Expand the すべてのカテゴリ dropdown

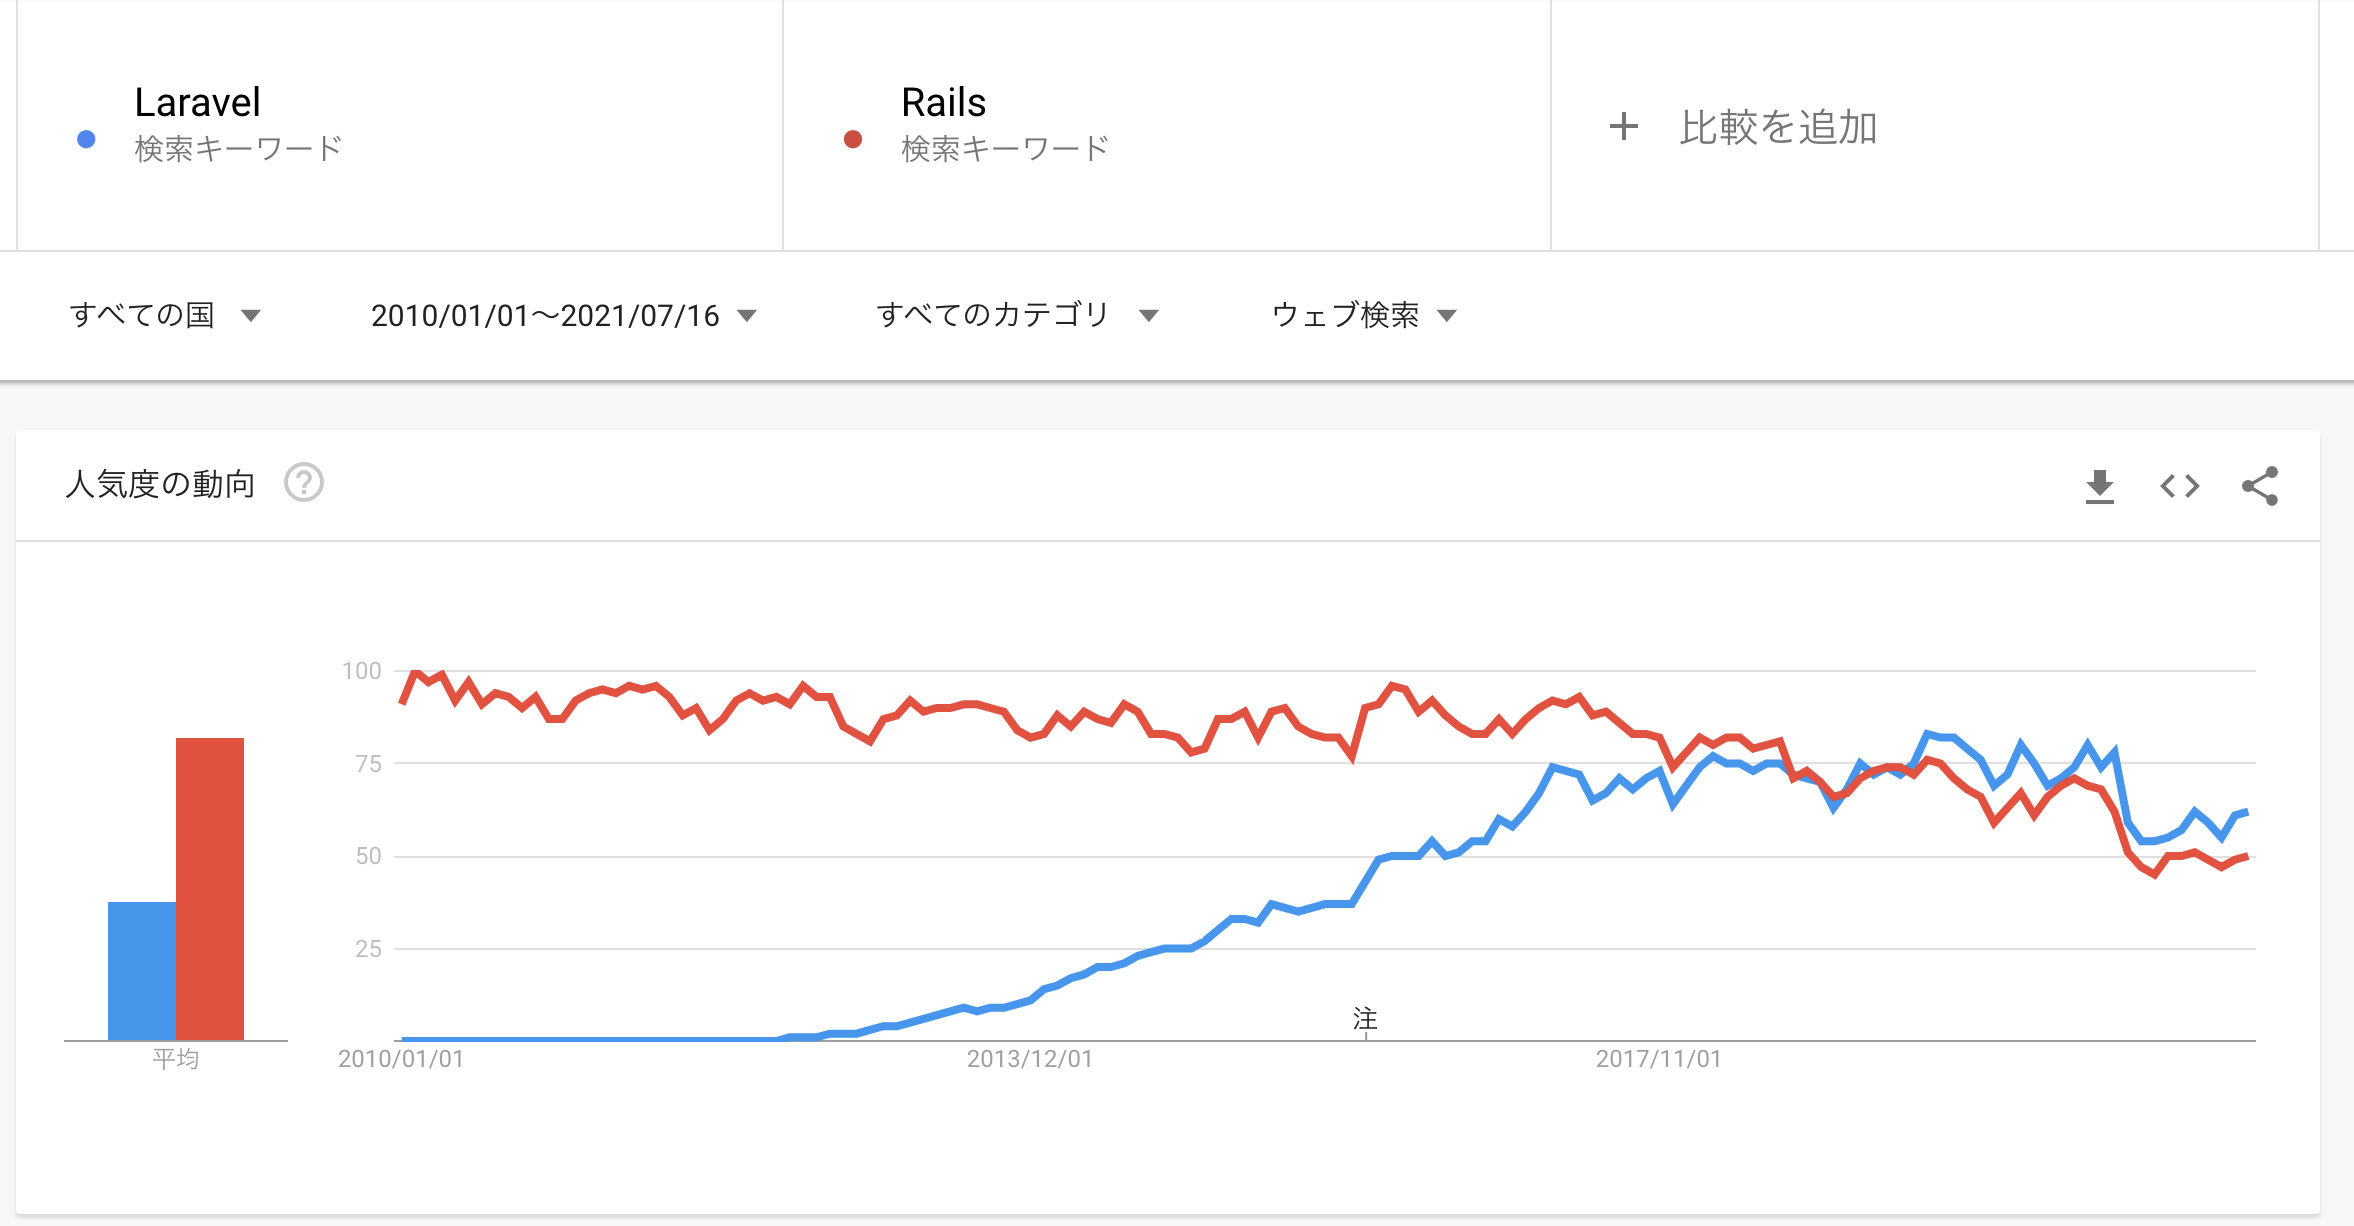click(1017, 316)
